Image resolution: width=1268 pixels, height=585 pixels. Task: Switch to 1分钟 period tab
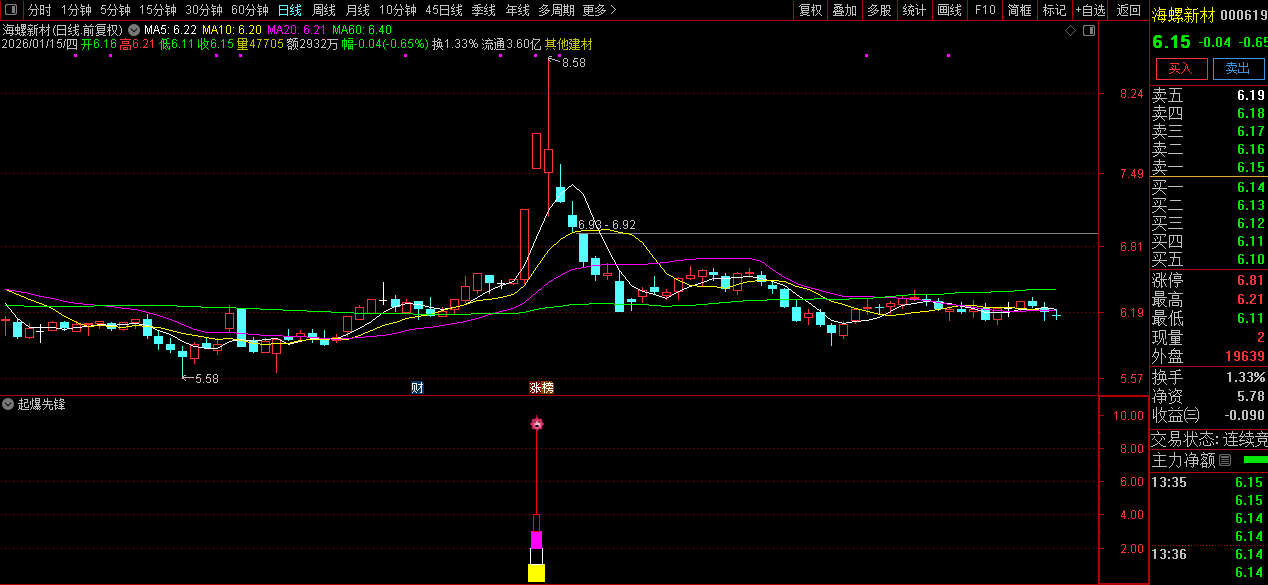(76, 10)
